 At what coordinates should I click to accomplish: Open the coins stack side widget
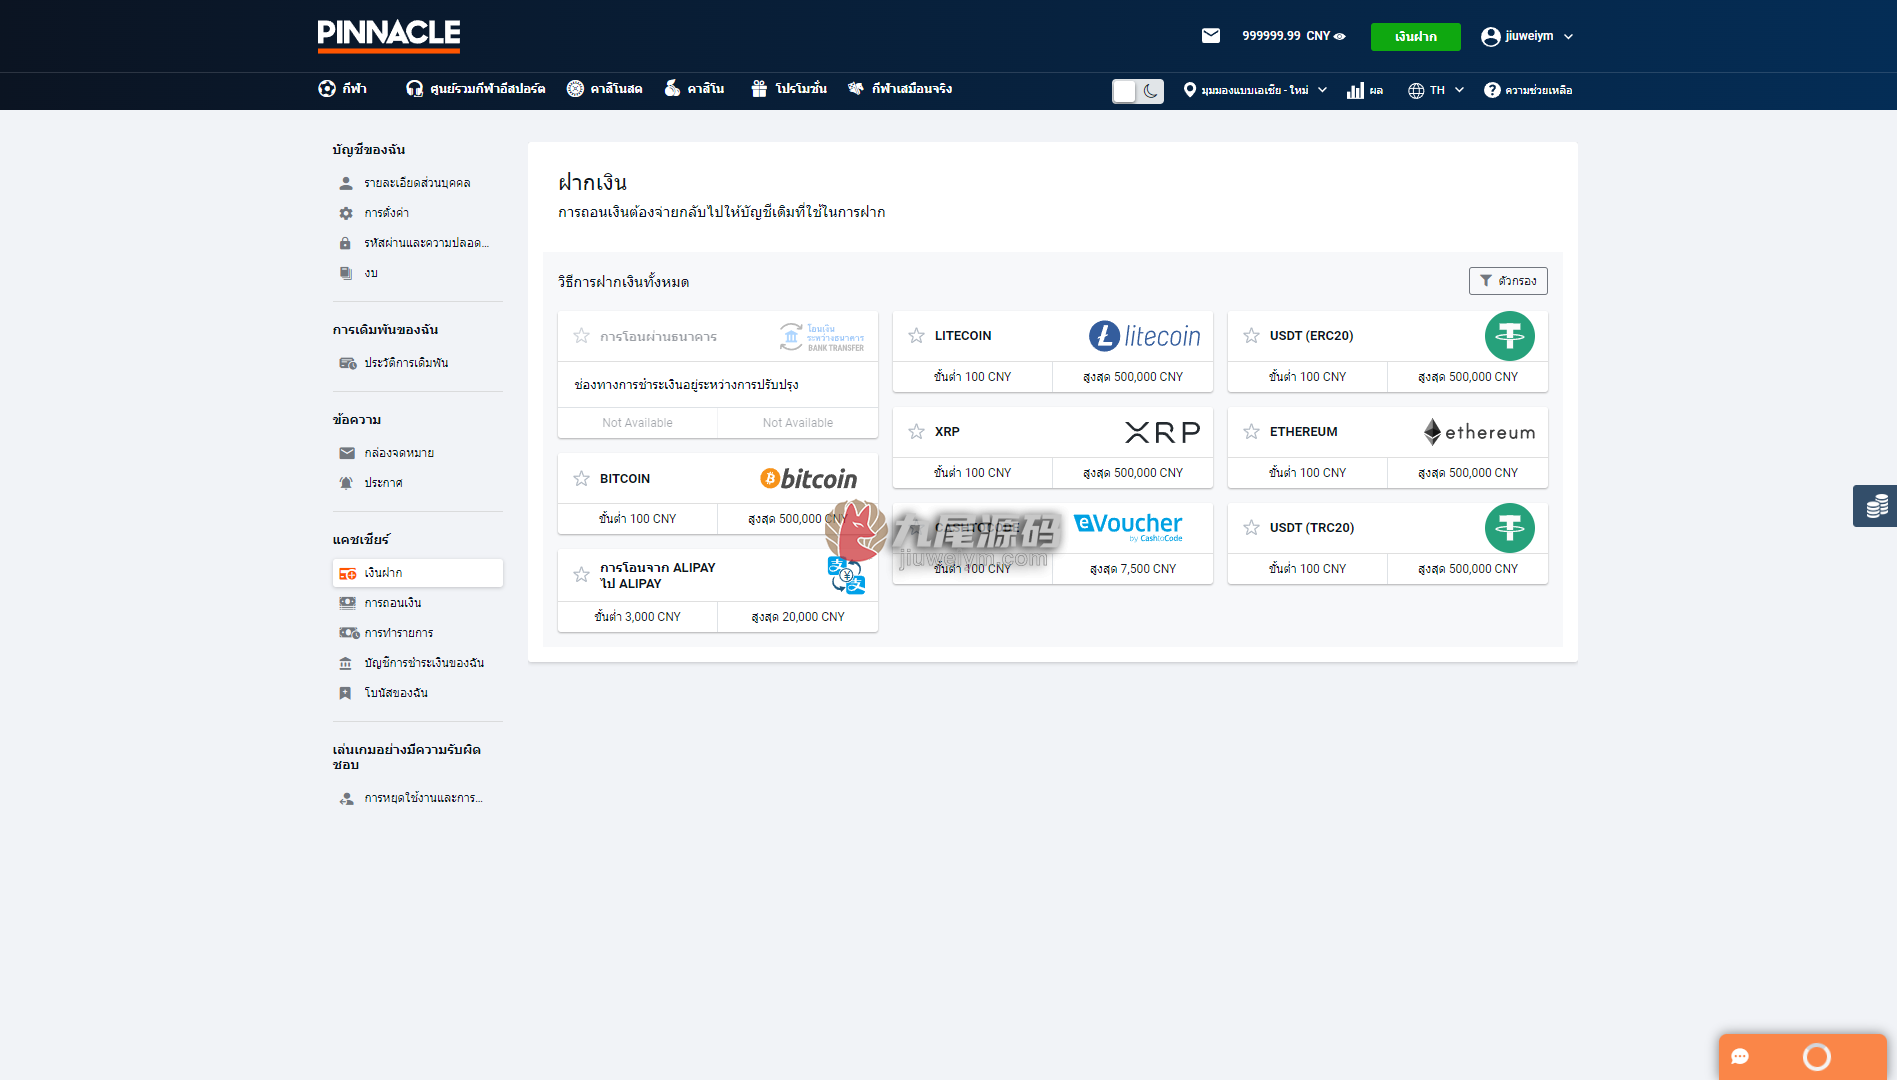click(1876, 506)
